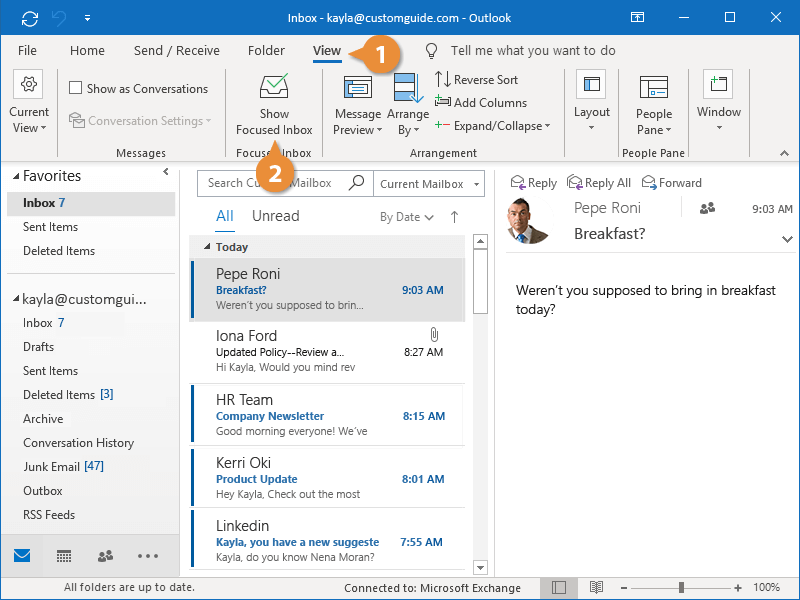Click message list scroll down arrow
This screenshot has width=800, height=600.
pos(480,567)
